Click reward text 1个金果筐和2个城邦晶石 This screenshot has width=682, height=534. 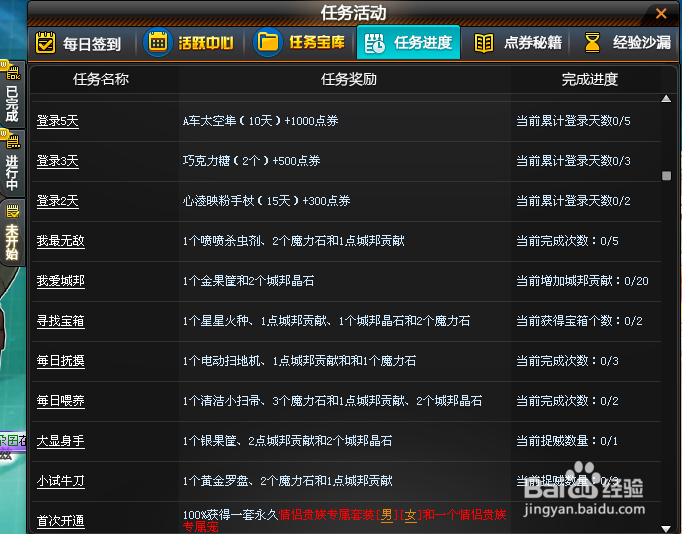click(x=248, y=281)
